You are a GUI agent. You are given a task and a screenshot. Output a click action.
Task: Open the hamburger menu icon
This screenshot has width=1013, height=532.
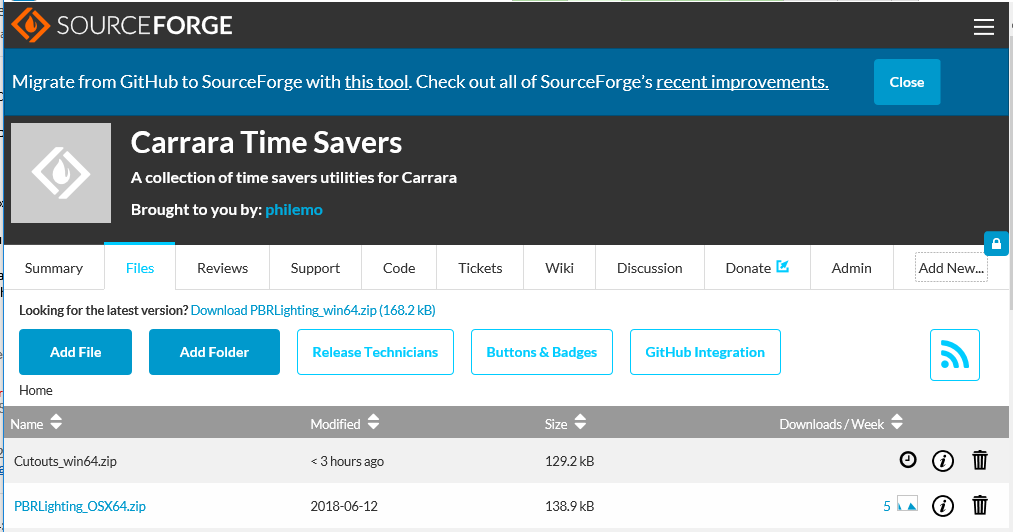pos(984,27)
